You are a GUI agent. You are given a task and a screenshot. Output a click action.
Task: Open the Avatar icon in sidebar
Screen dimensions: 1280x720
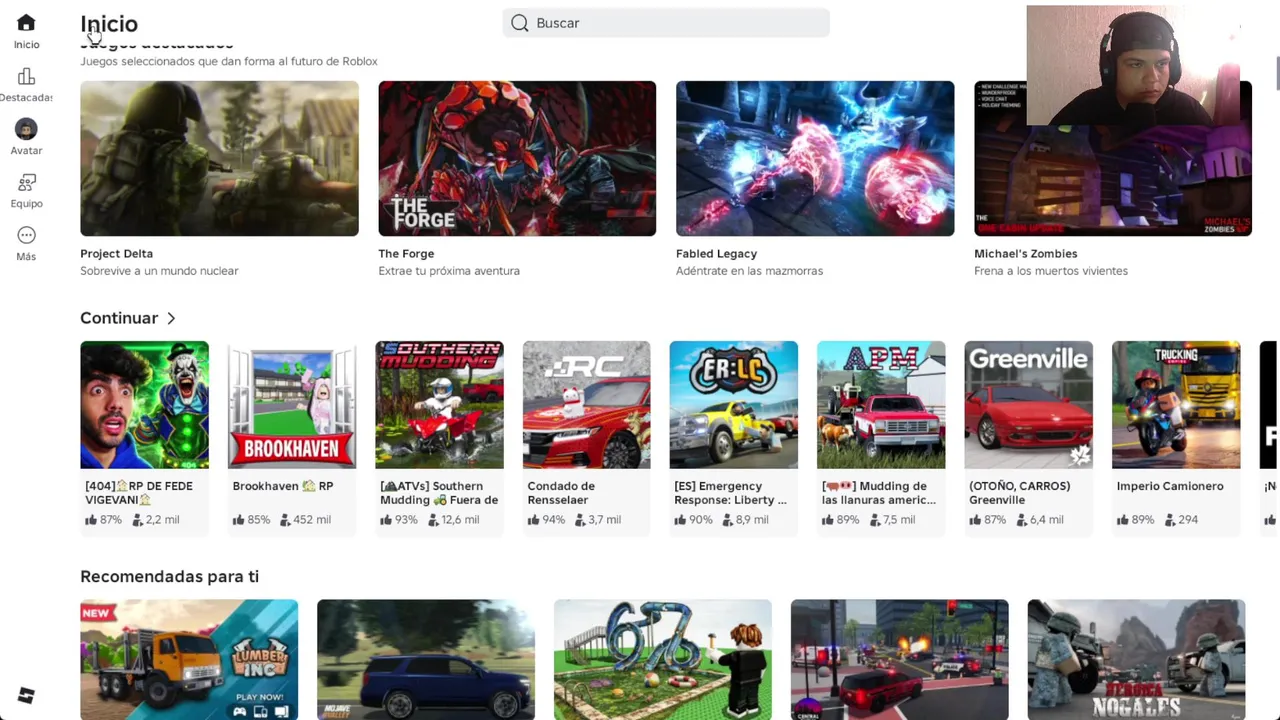(26, 129)
